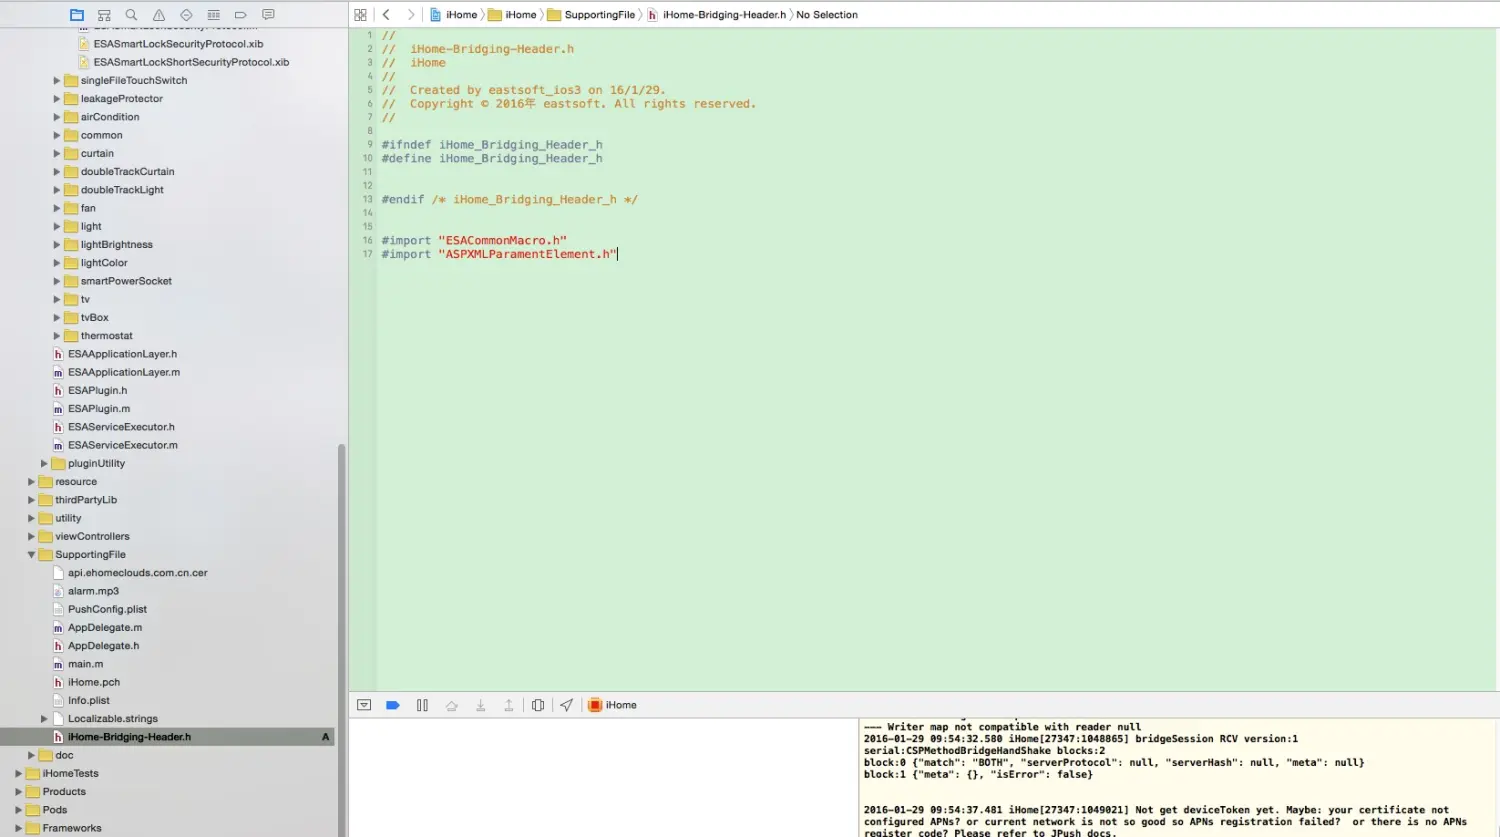This screenshot has width=1500, height=837.
Task: Open the Symbol navigator
Action: point(104,15)
